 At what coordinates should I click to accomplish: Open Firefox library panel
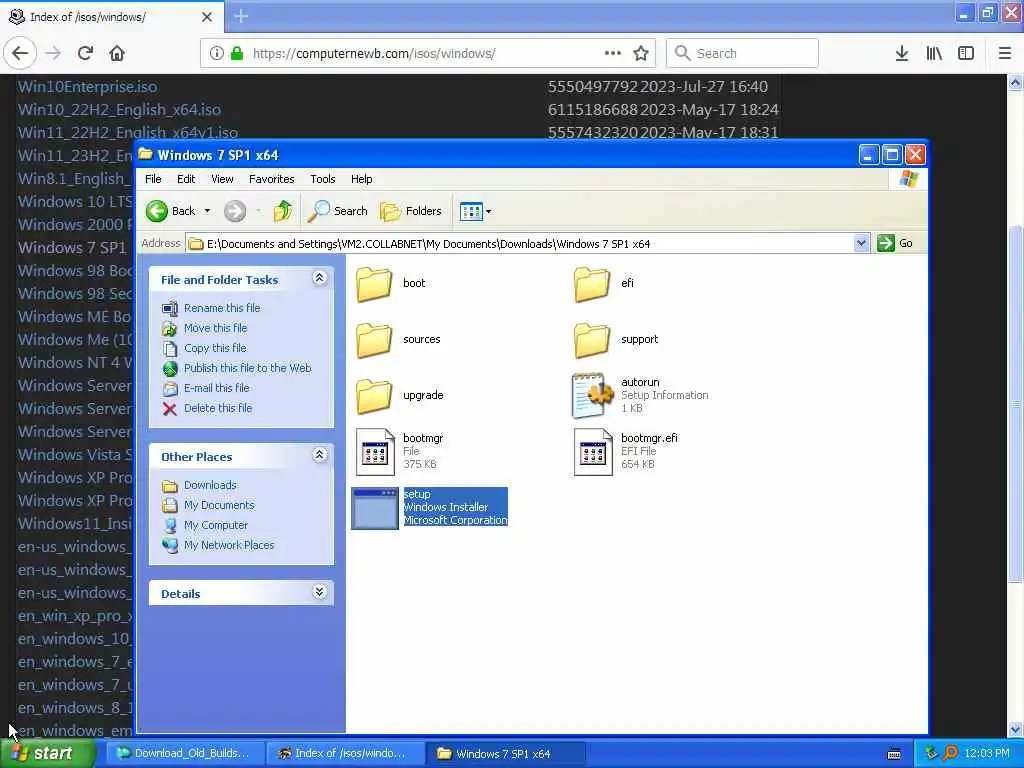(934, 54)
